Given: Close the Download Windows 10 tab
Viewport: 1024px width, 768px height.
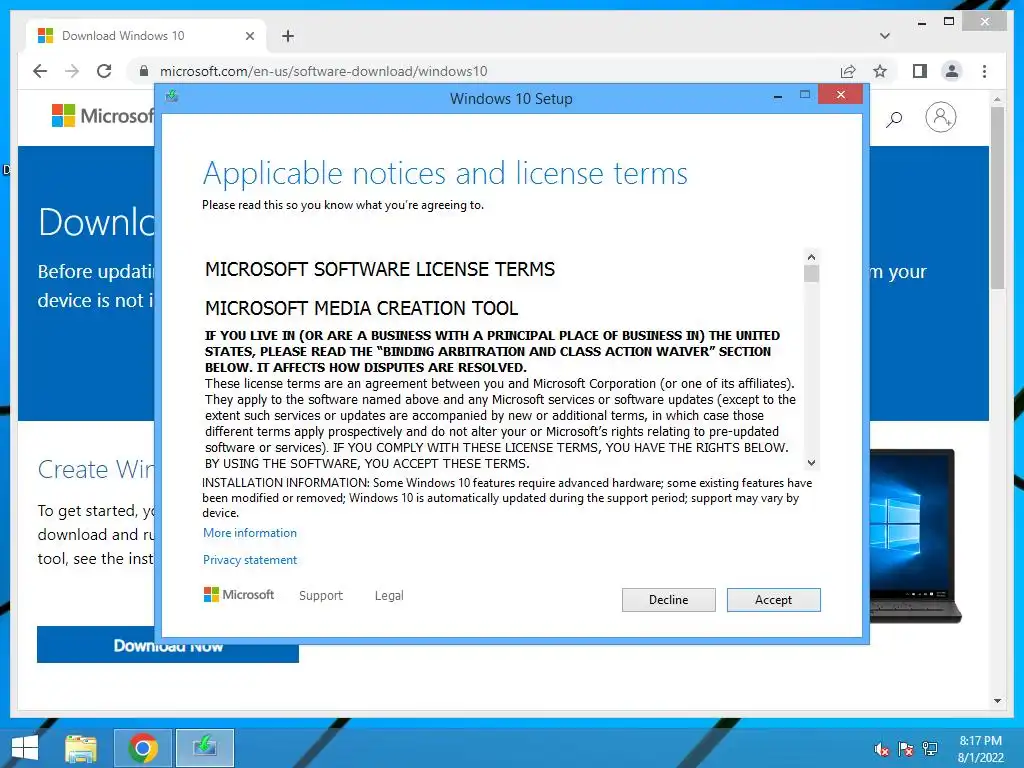Looking at the screenshot, I should pos(249,36).
